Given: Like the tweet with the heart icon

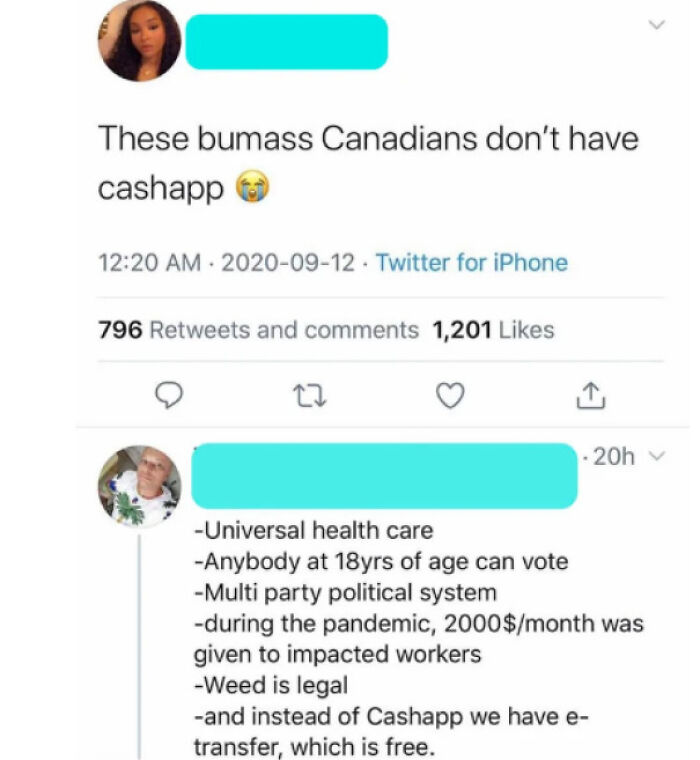Looking at the screenshot, I should pyautogui.click(x=451, y=397).
